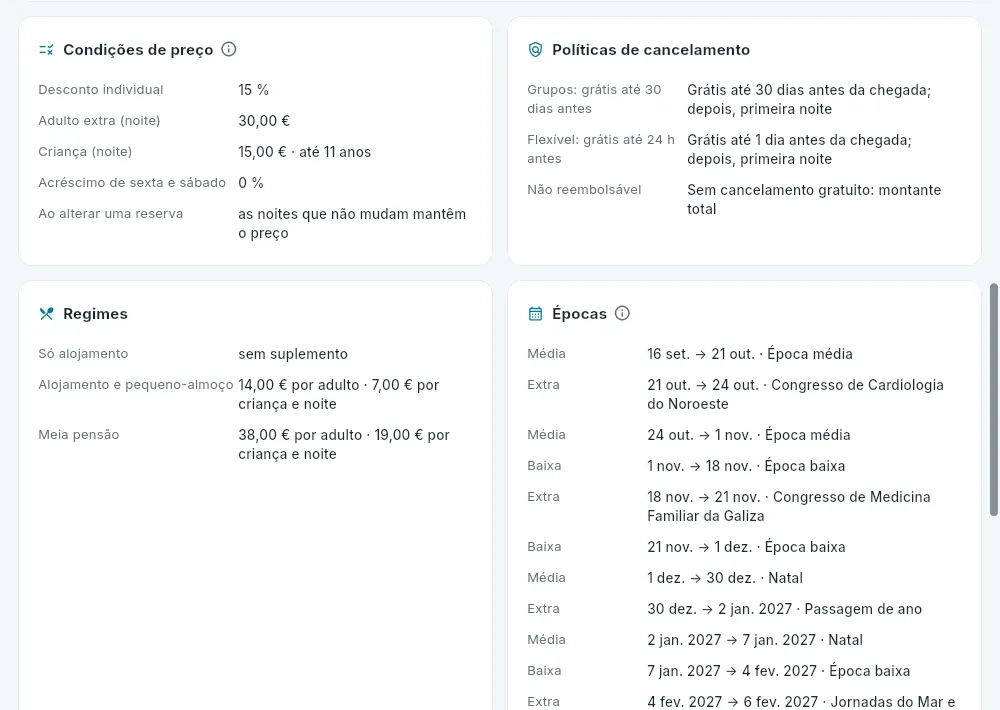
Task: Click 'Grátis até 30 dias antes da chegada' text
Action: click(x=809, y=90)
